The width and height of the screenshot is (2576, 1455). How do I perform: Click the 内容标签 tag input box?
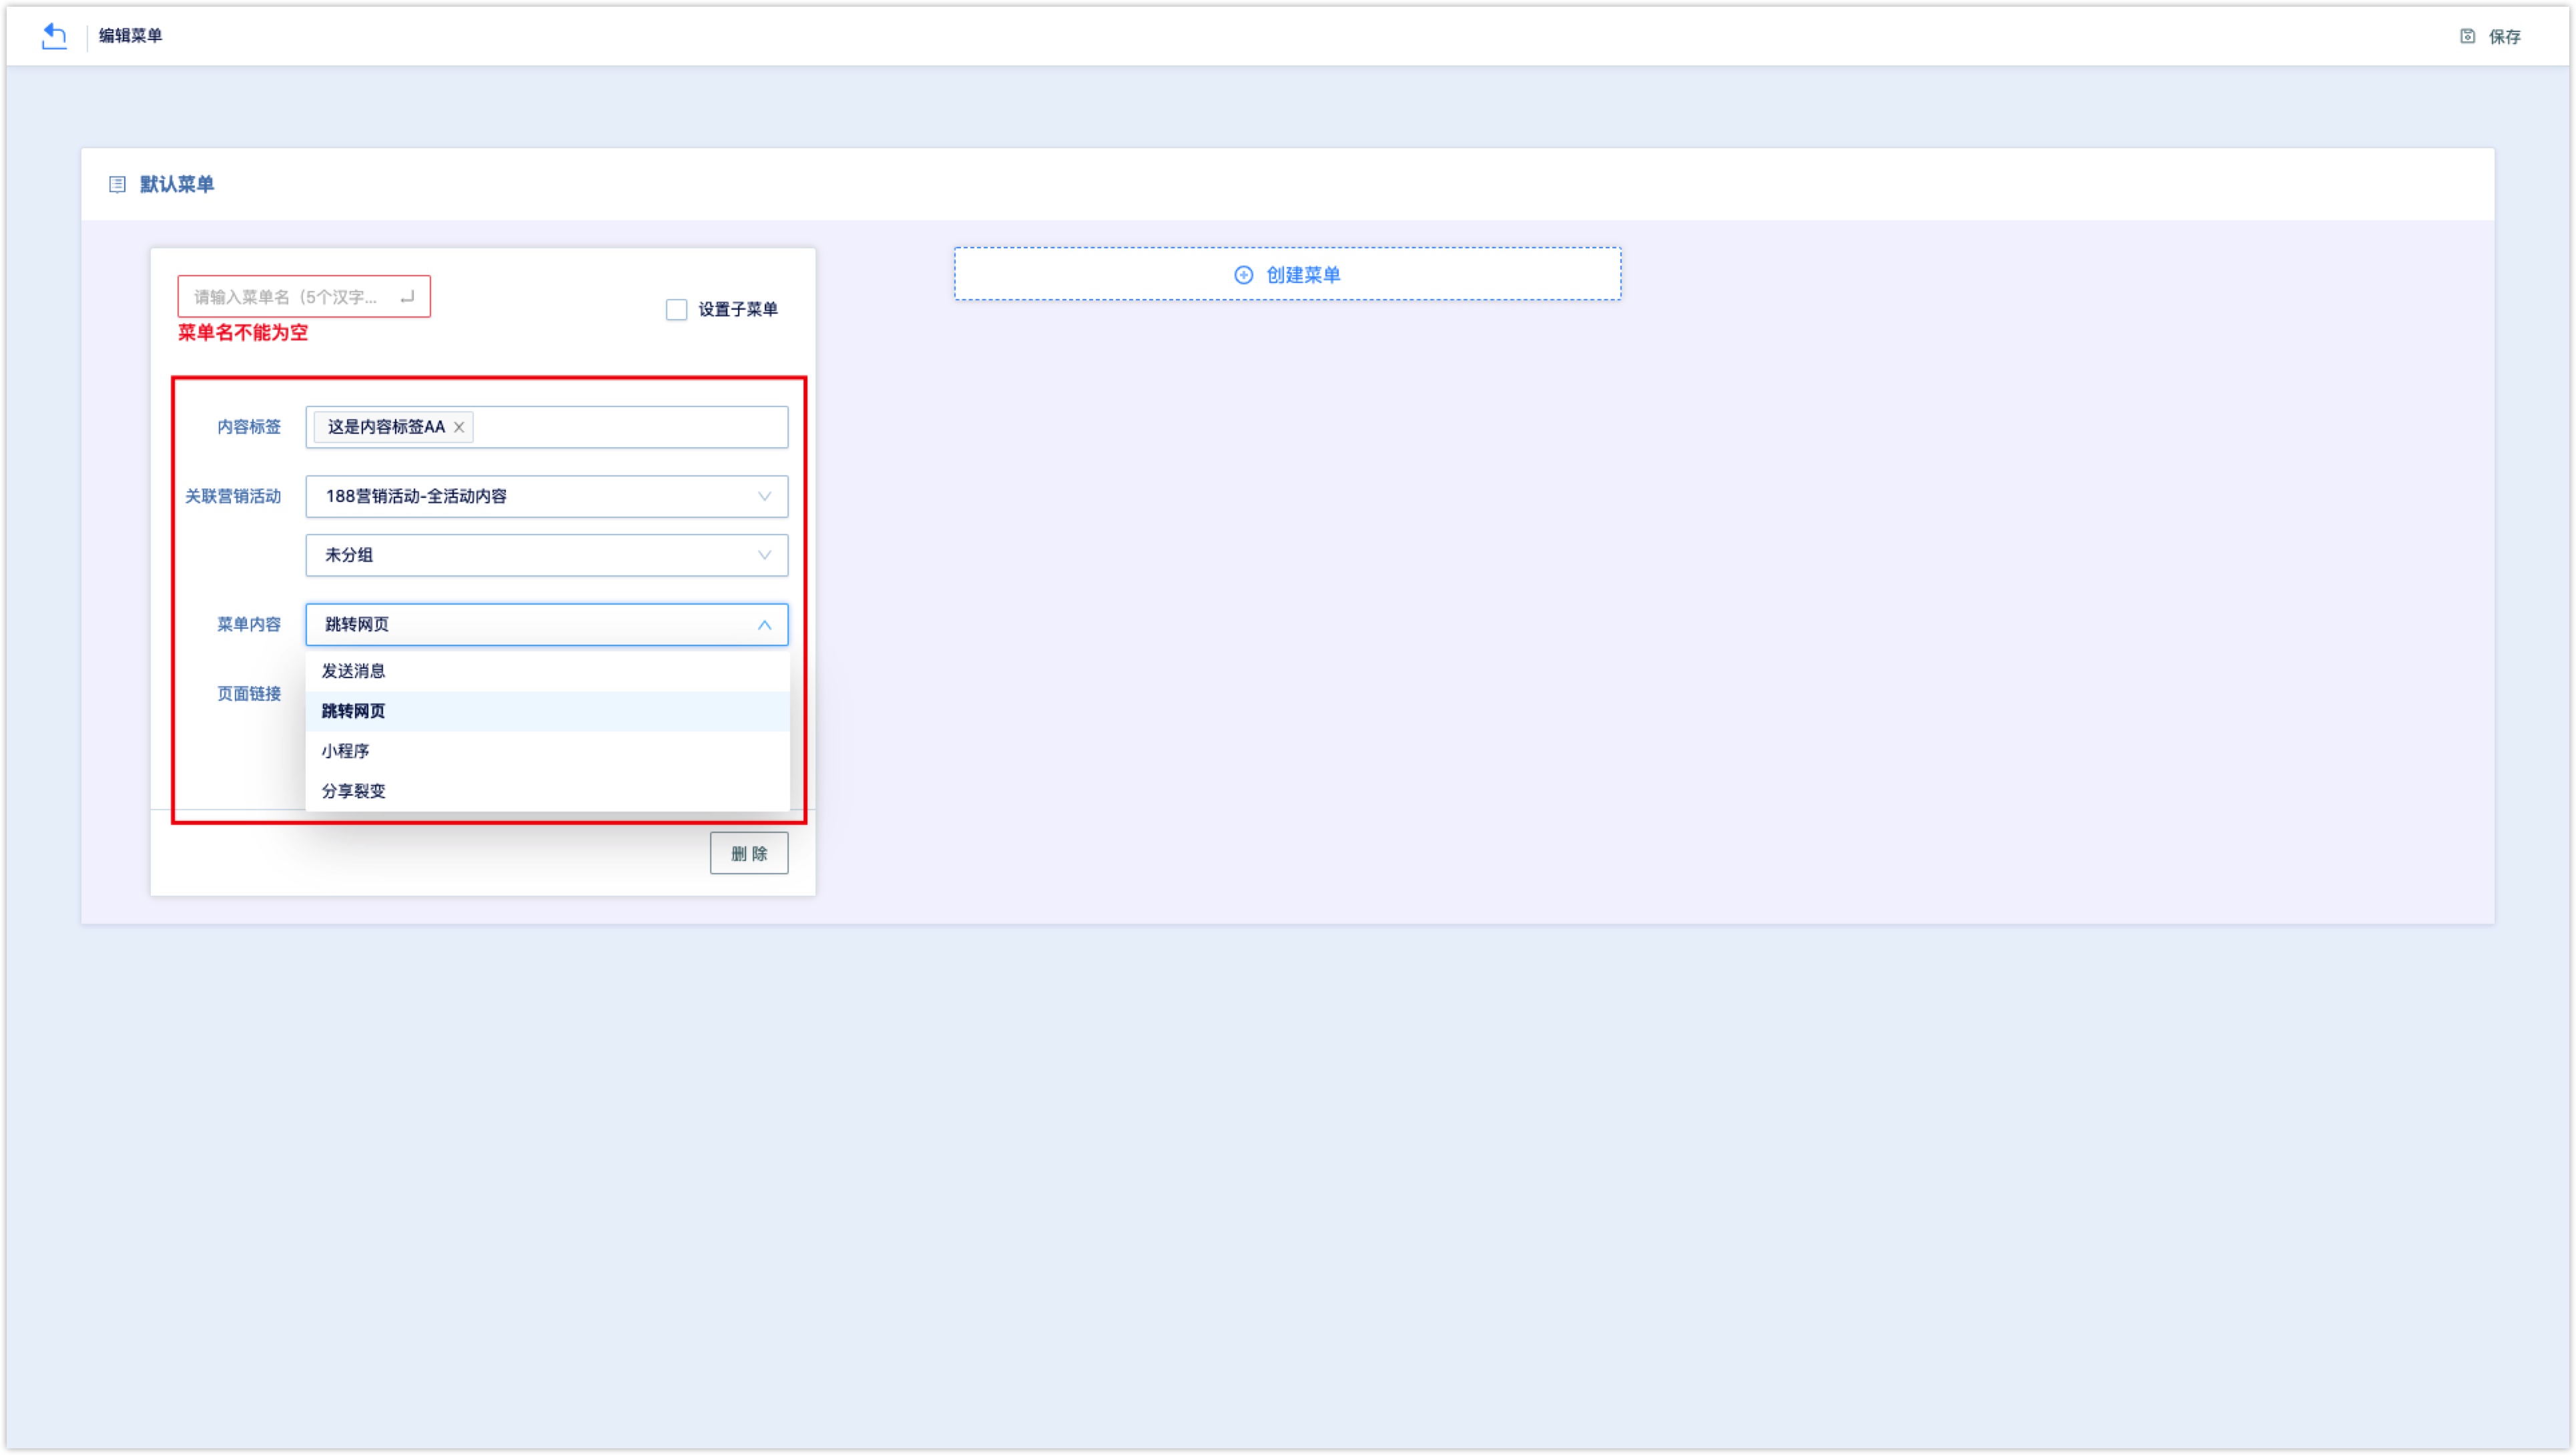pos(547,427)
